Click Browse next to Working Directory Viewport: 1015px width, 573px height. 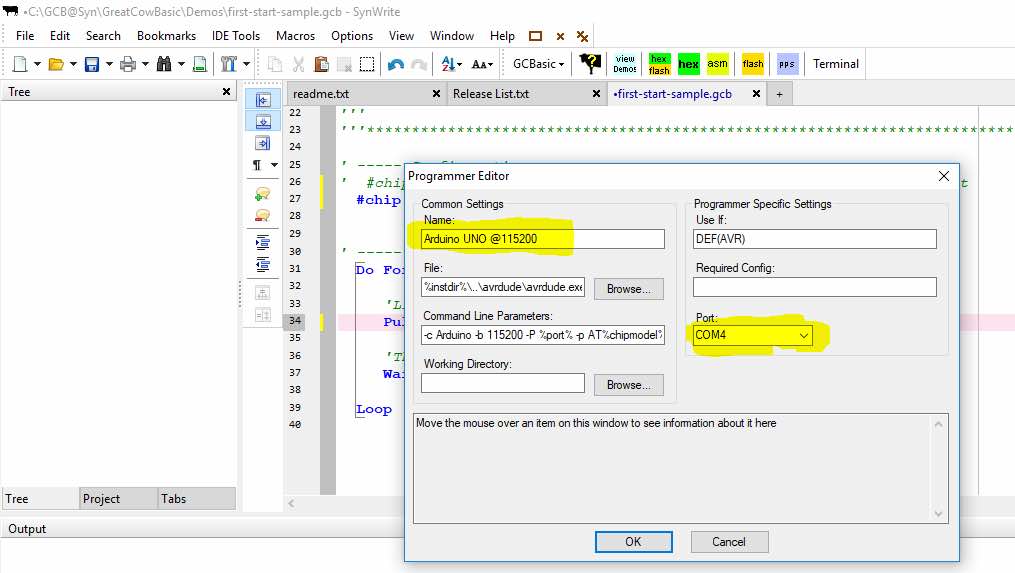click(629, 385)
